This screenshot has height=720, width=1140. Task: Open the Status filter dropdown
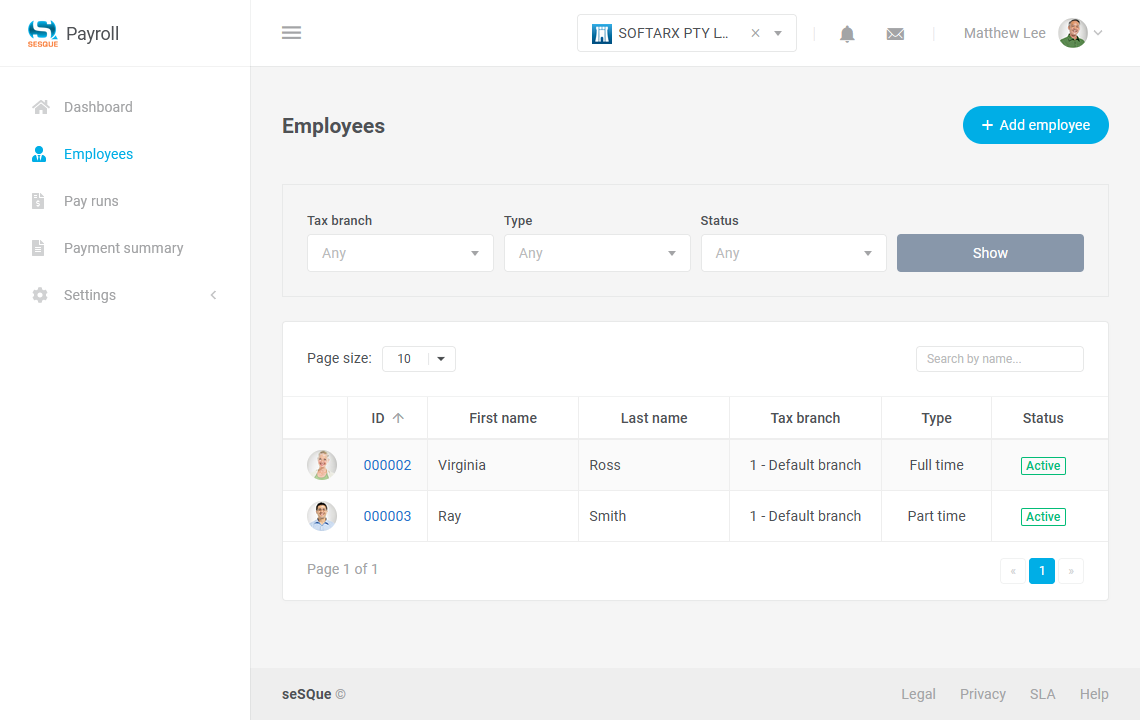tap(793, 253)
